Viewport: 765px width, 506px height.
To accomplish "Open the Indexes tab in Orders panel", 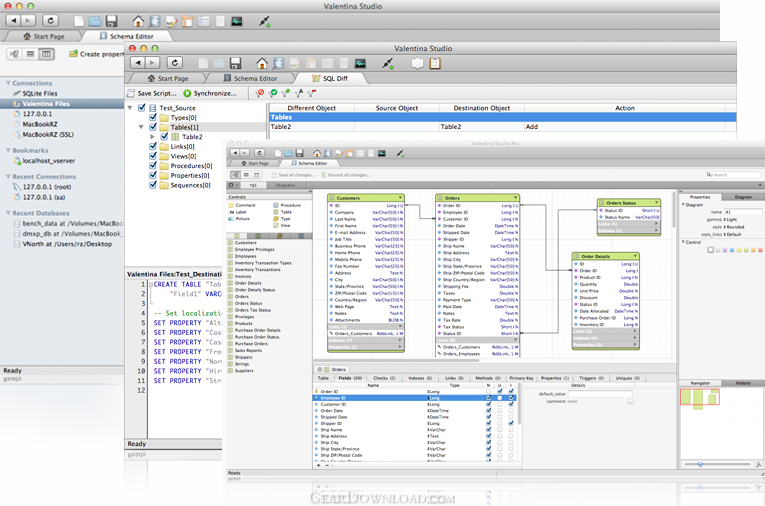I will (420, 378).
